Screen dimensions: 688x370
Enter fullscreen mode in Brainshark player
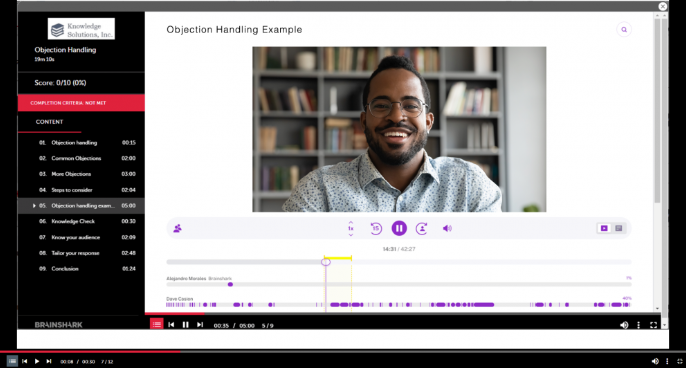click(653, 325)
